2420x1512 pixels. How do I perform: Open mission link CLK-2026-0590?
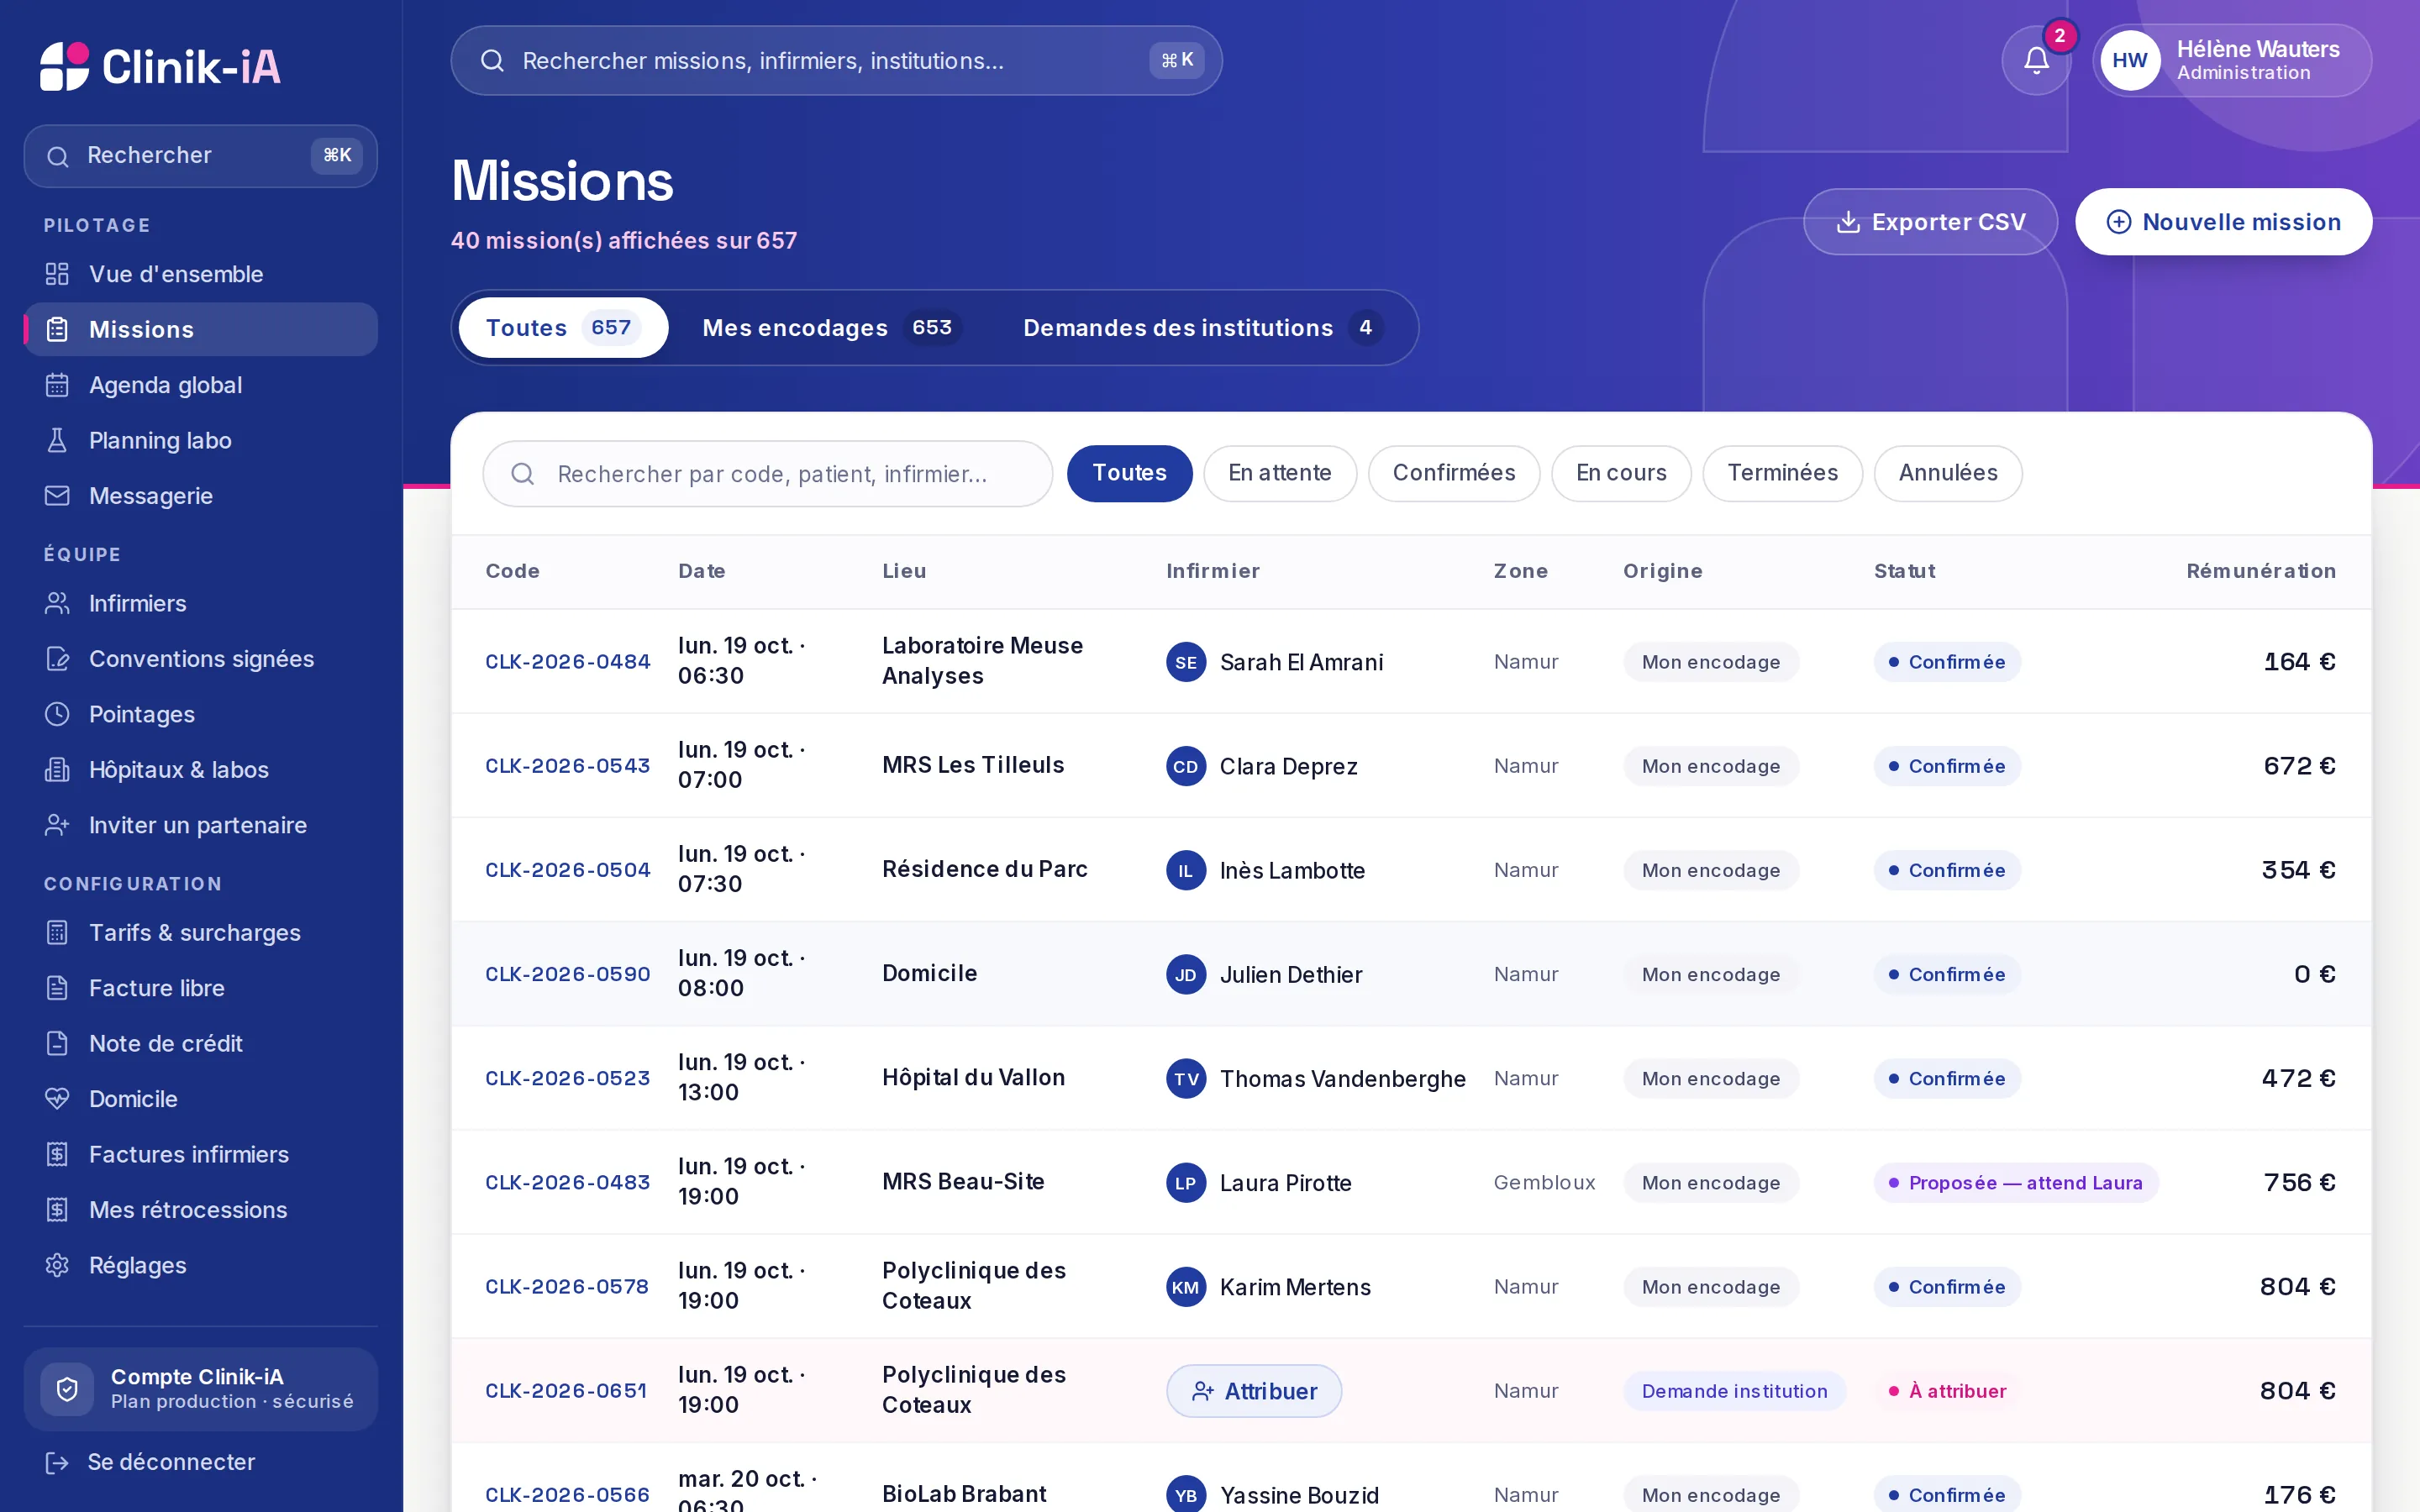point(567,974)
